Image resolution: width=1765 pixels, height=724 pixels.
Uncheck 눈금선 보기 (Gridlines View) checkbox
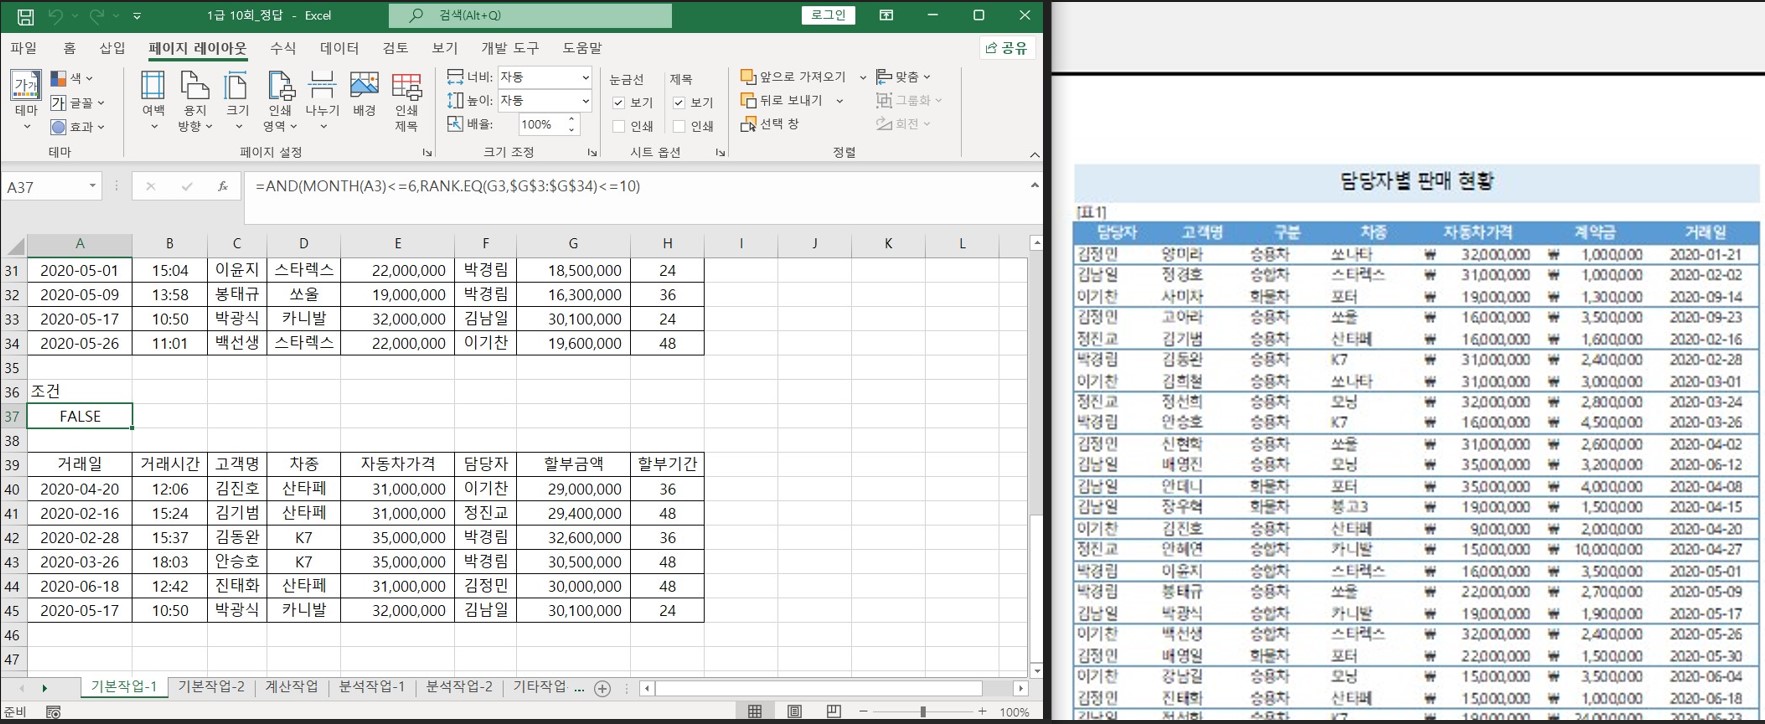[619, 103]
